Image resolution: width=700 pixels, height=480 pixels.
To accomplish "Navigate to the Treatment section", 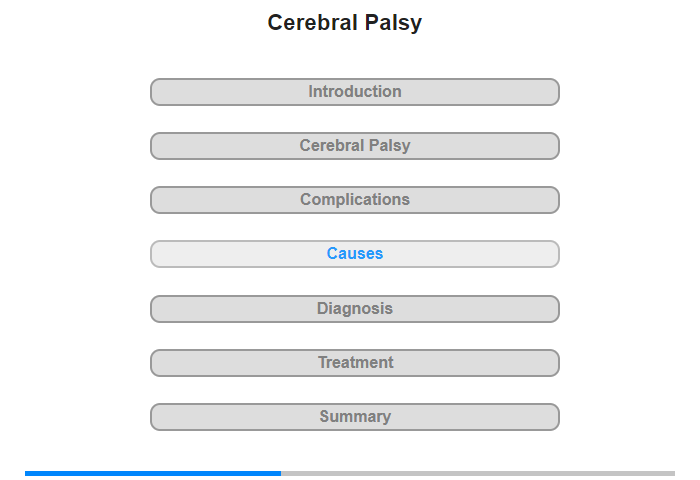I will 355,363.
